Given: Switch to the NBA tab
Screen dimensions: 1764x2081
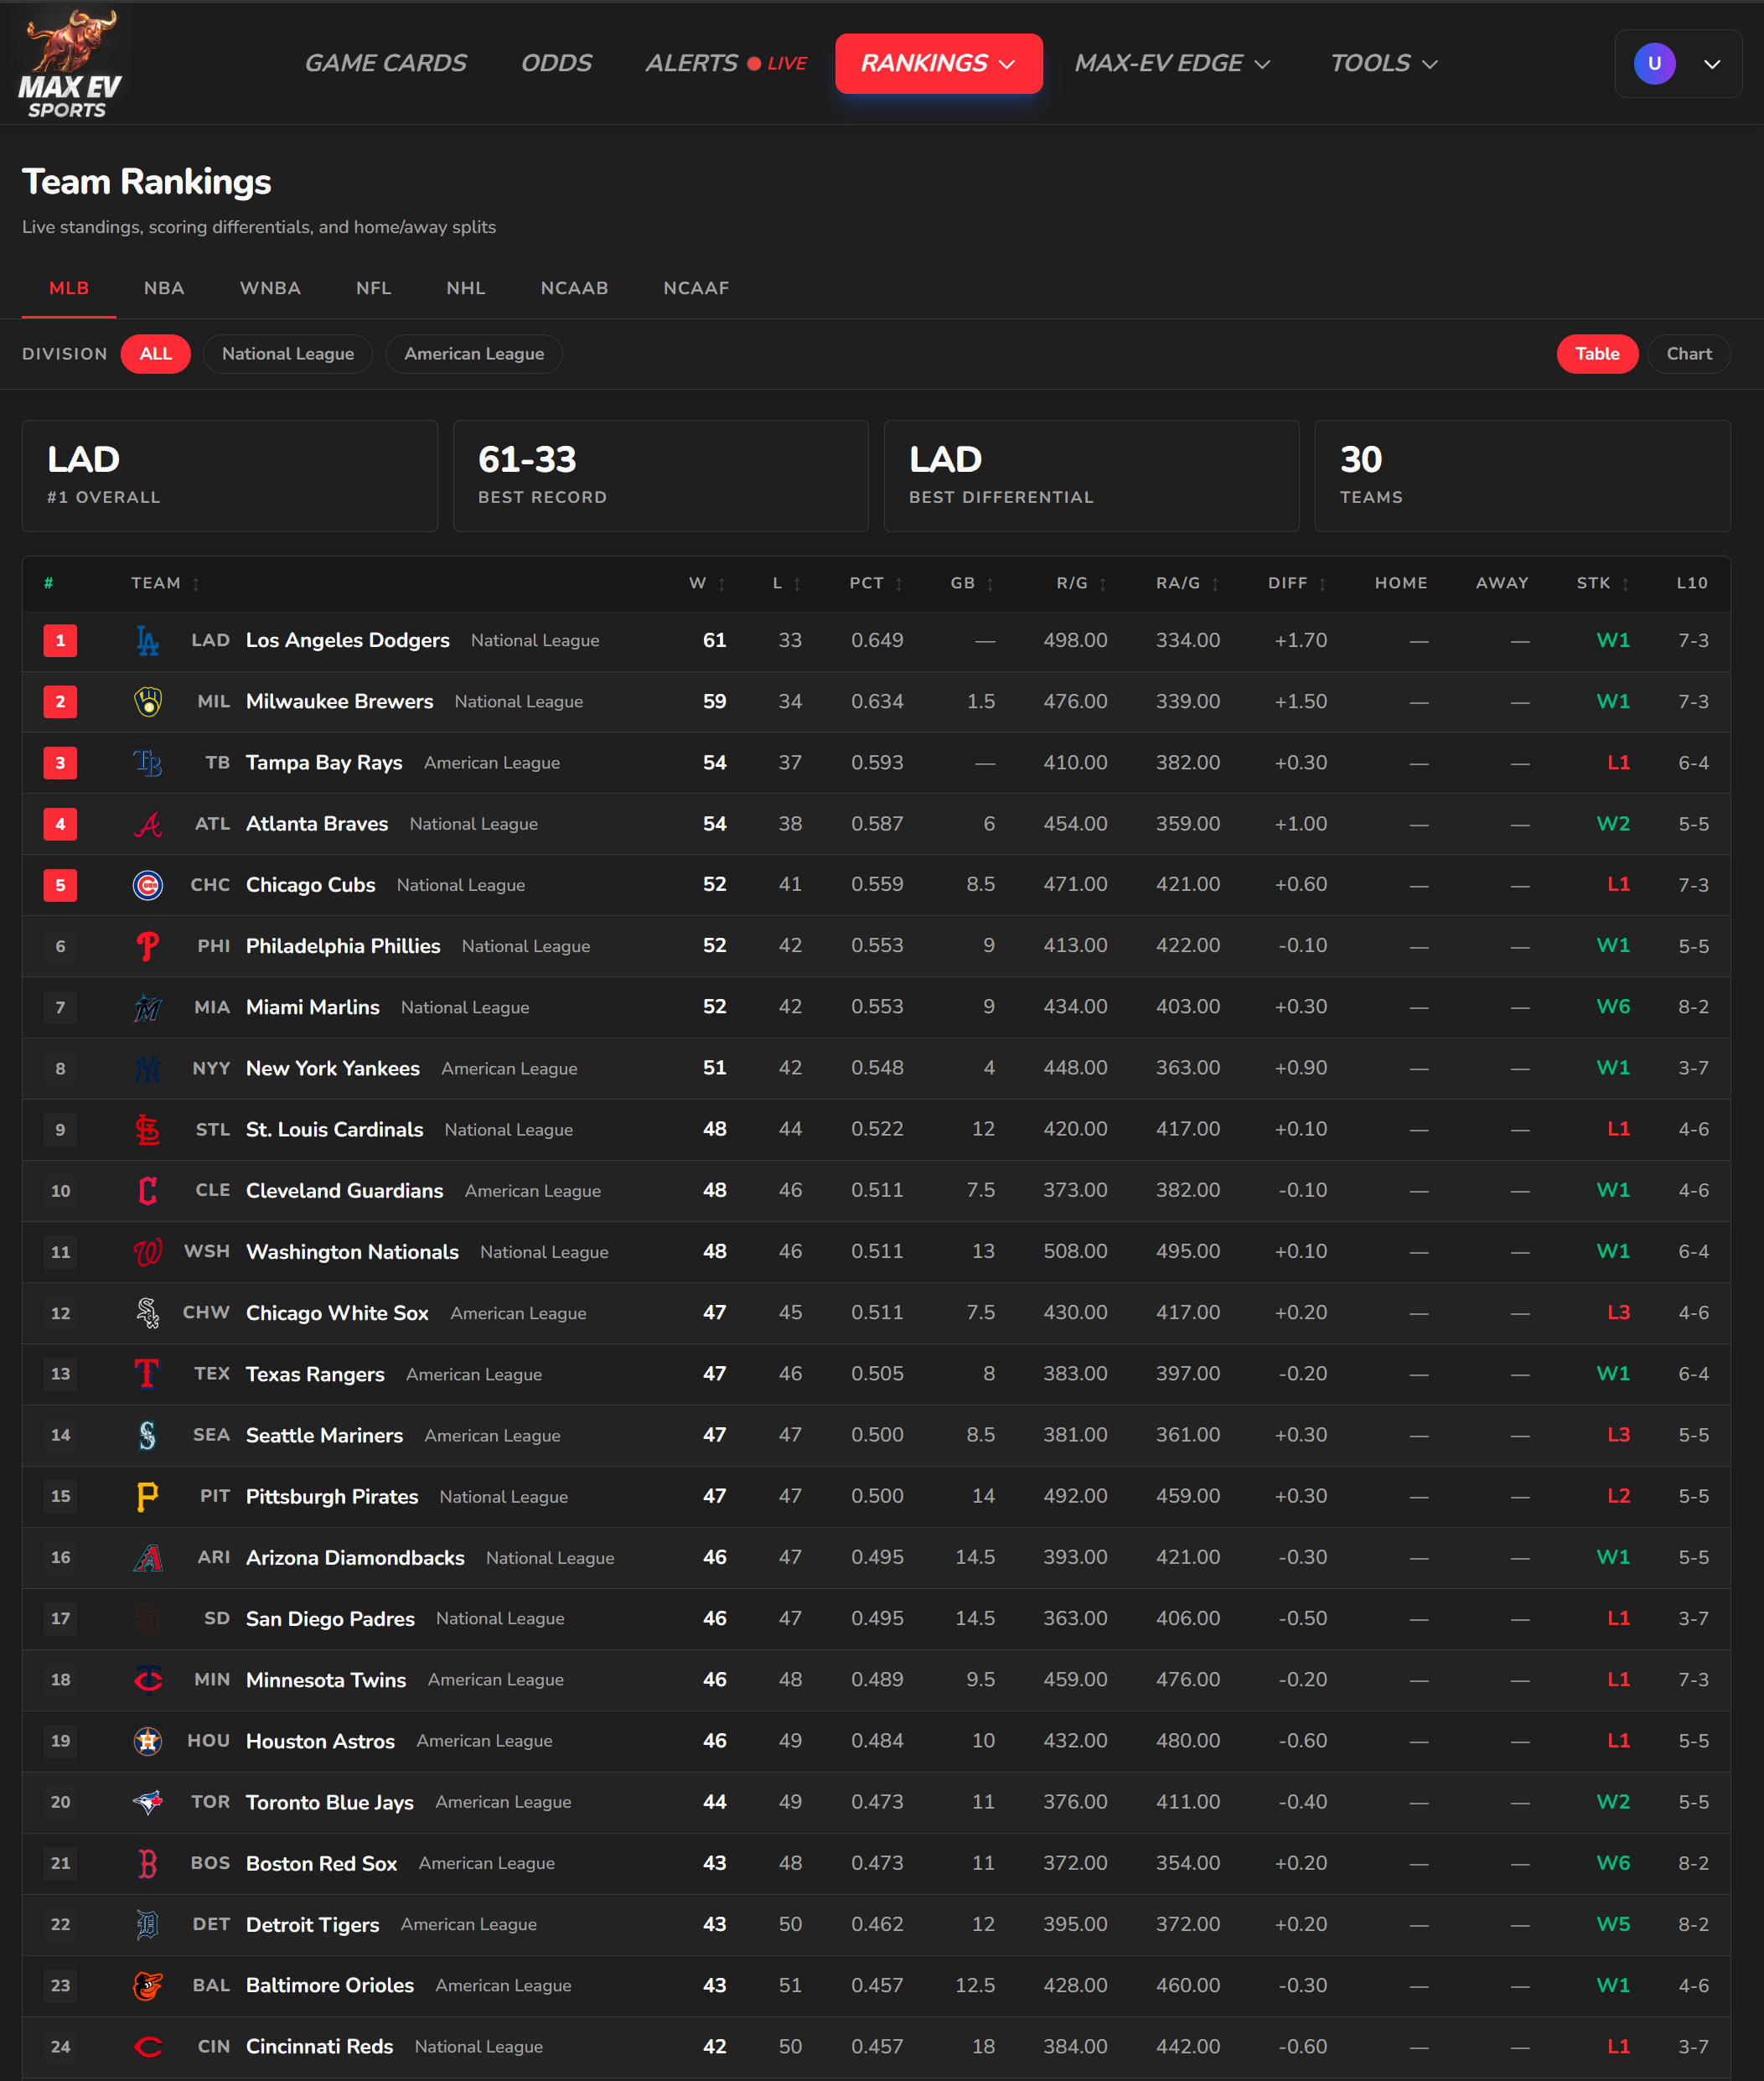Looking at the screenshot, I should [x=164, y=288].
